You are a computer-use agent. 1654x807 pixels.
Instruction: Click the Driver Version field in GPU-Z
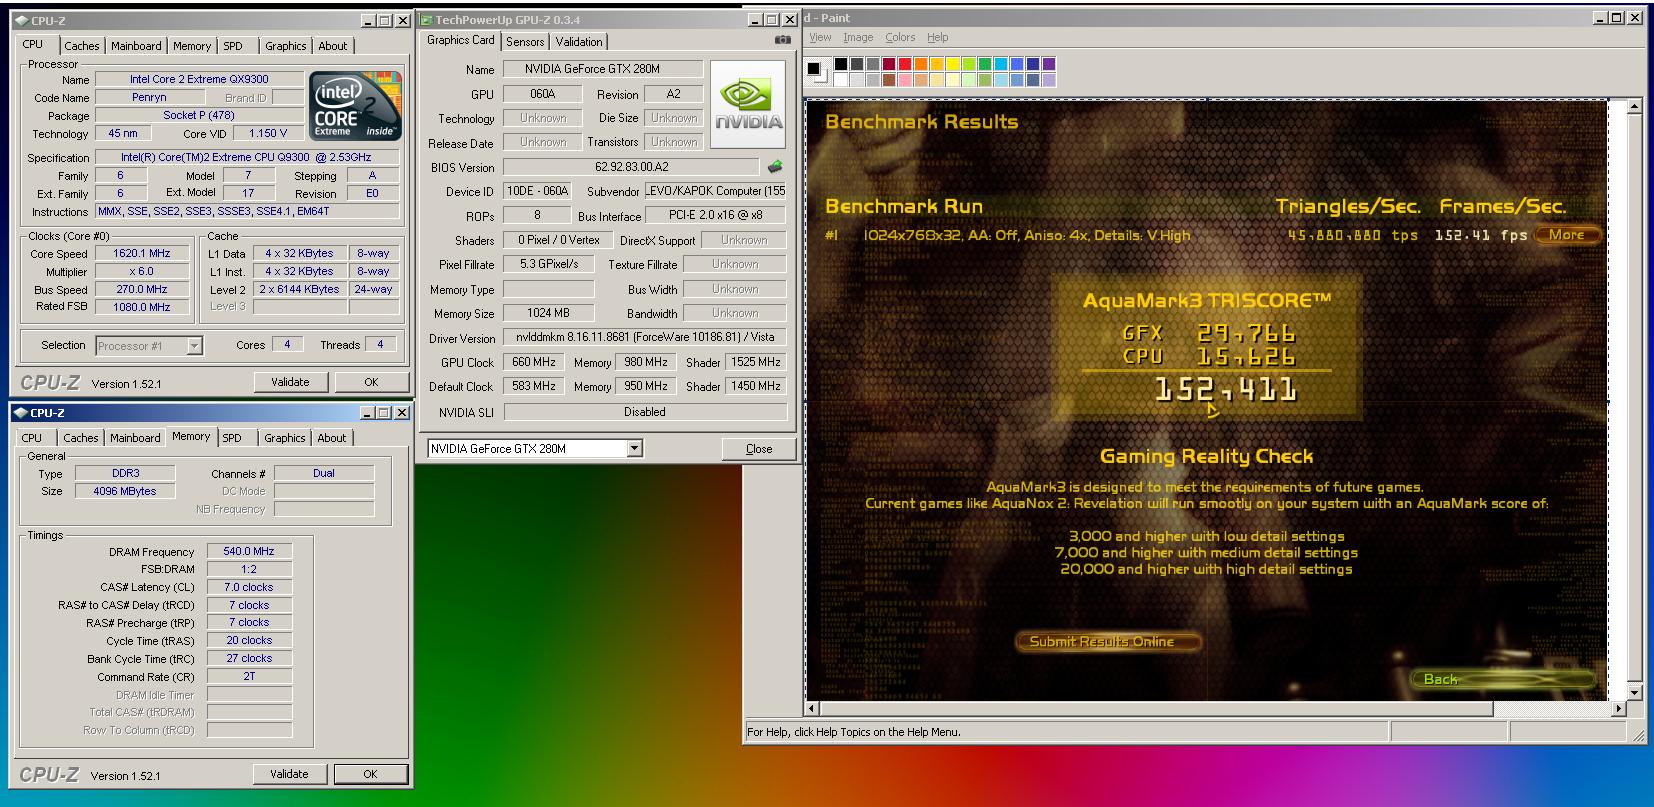point(645,337)
